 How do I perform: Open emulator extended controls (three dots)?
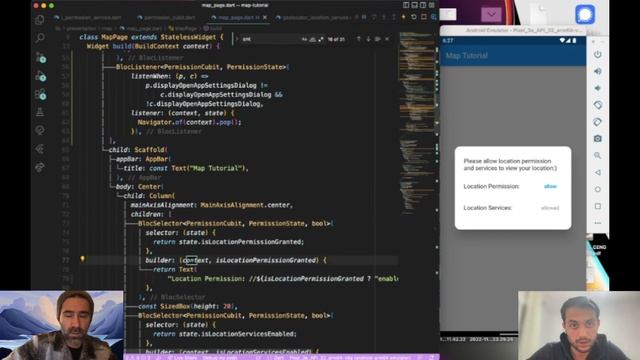pyautogui.click(x=598, y=223)
